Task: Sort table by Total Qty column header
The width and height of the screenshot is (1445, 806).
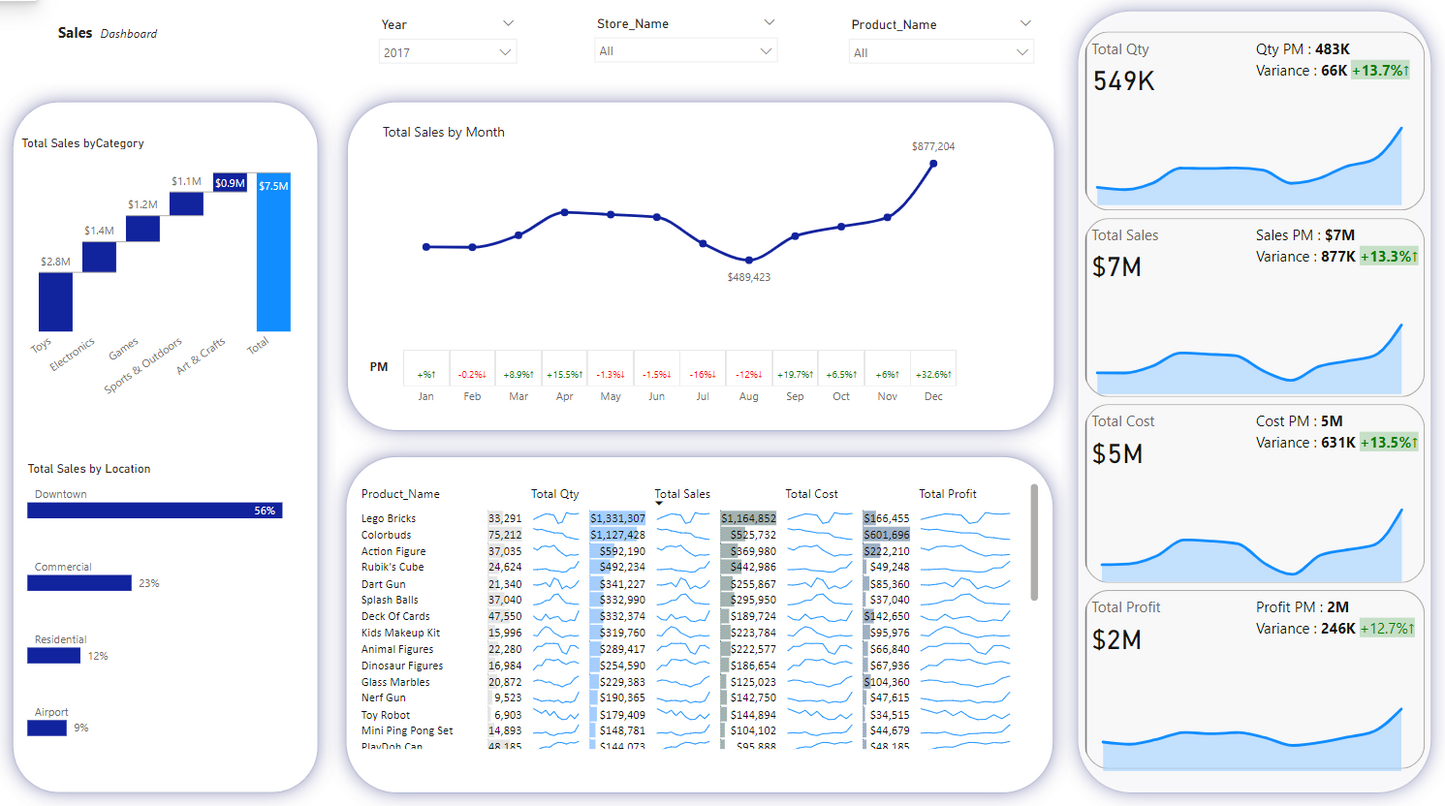Action: (555, 494)
